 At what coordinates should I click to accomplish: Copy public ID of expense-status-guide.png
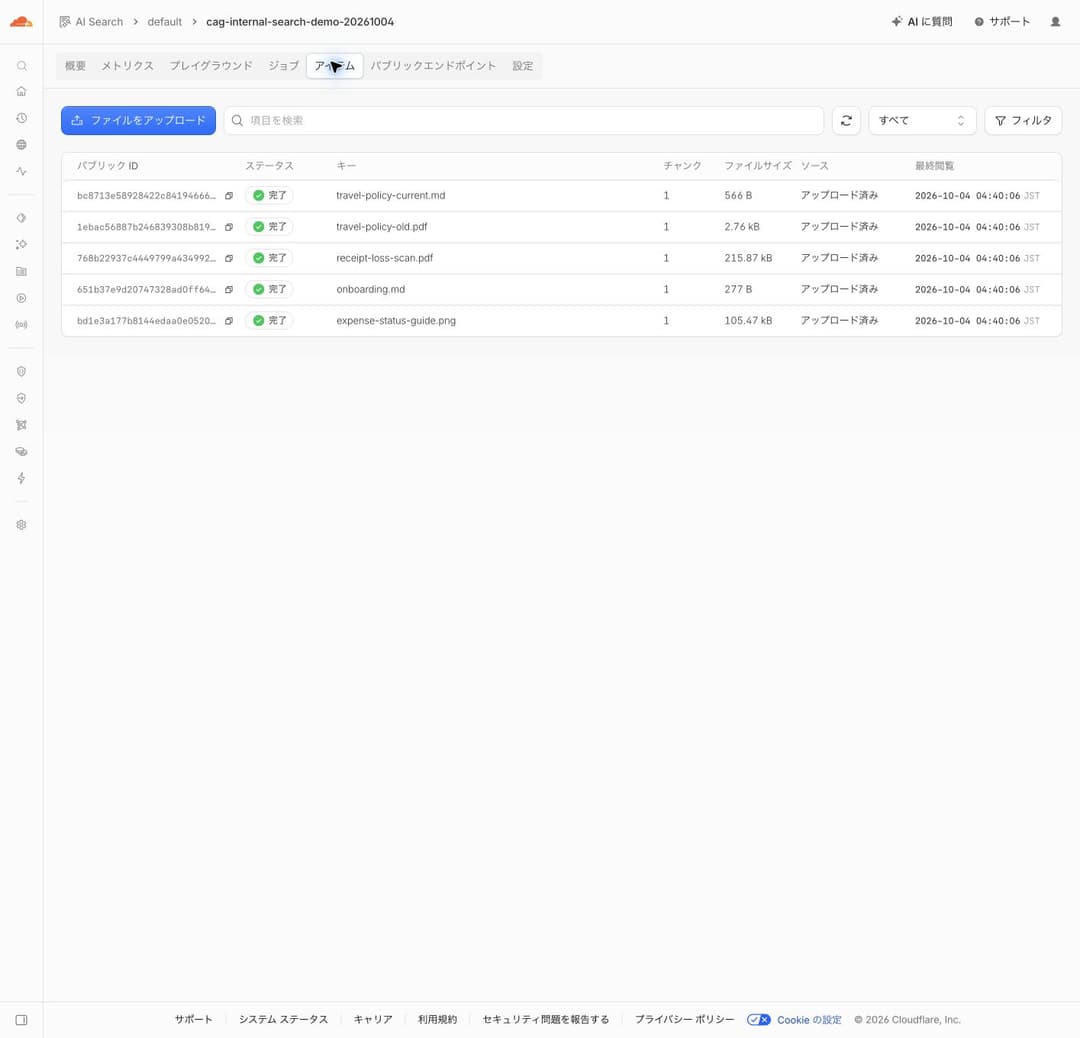[229, 321]
